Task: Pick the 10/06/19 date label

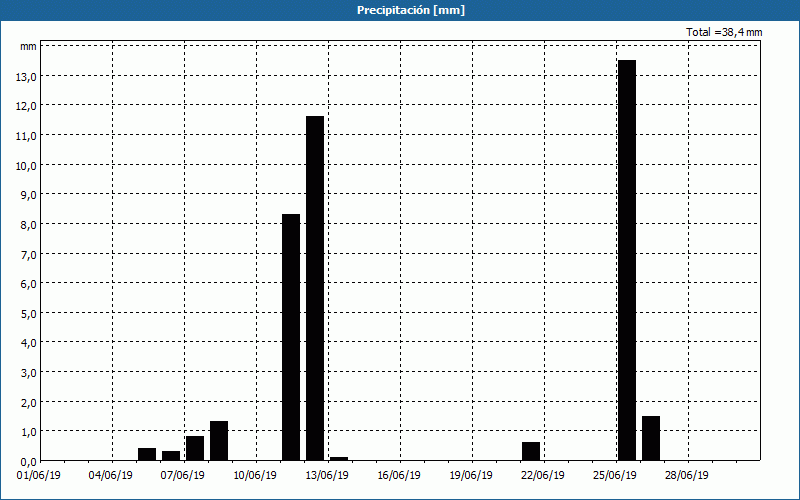Action: coord(255,476)
